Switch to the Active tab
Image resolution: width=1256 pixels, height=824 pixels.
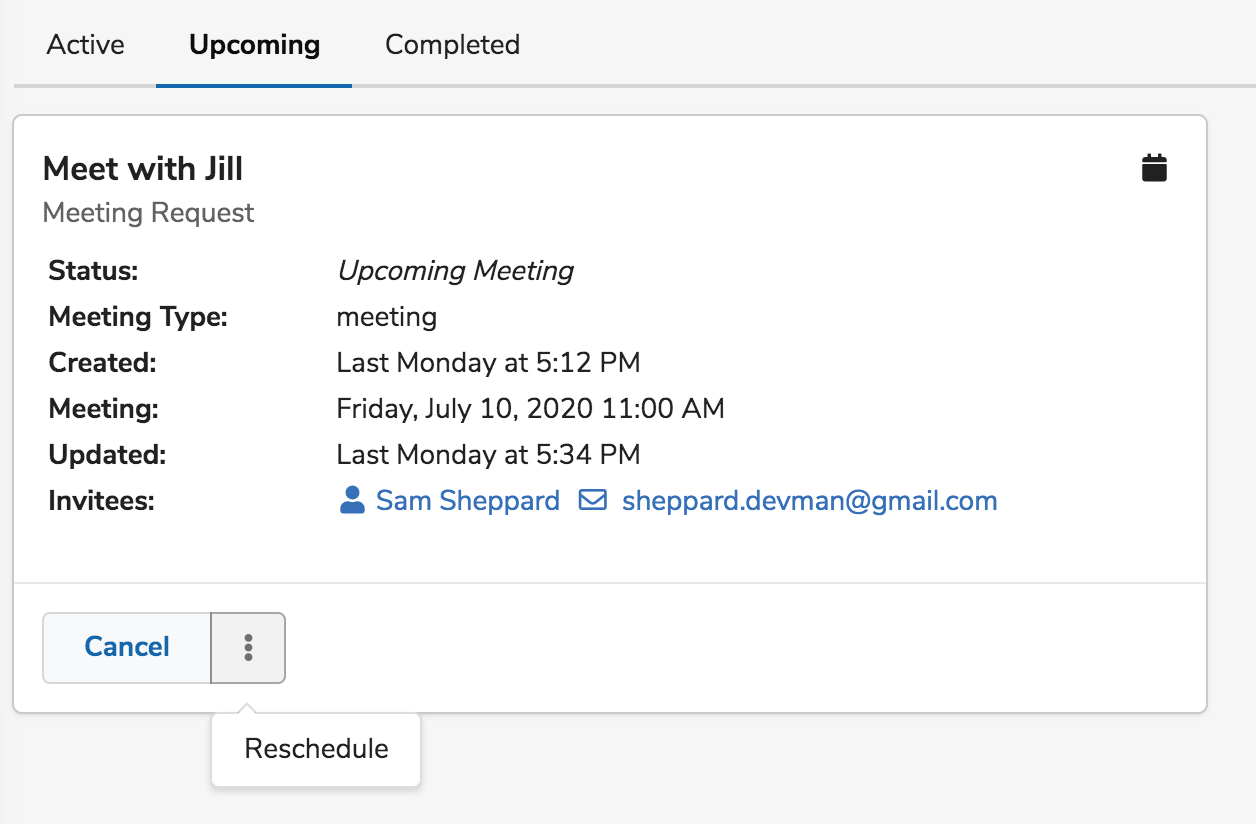[x=85, y=45]
